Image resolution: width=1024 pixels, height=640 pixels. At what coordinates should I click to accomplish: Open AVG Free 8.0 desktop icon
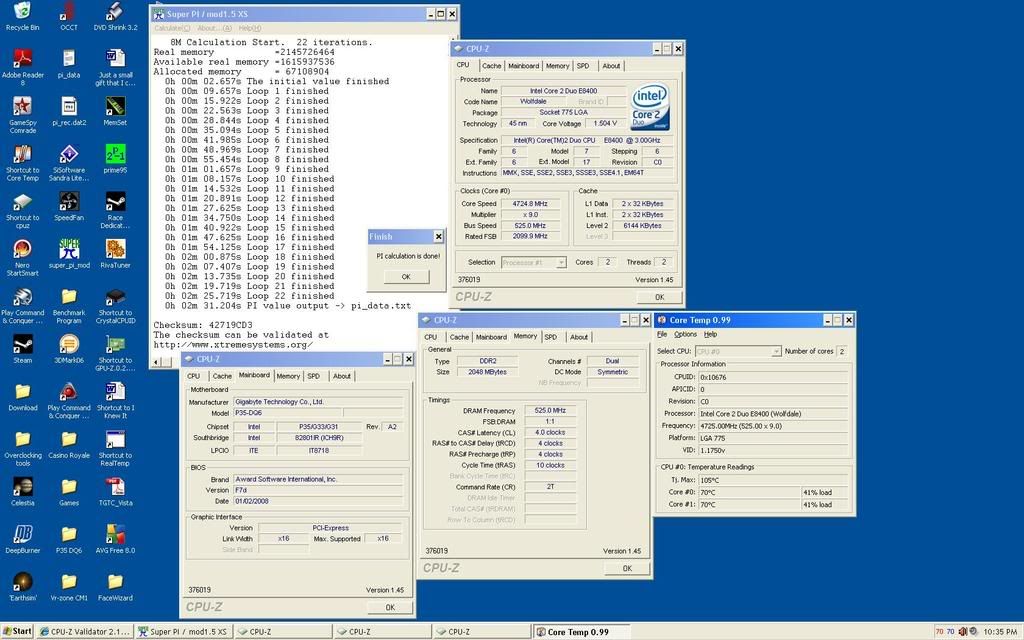tap(115, 536)
